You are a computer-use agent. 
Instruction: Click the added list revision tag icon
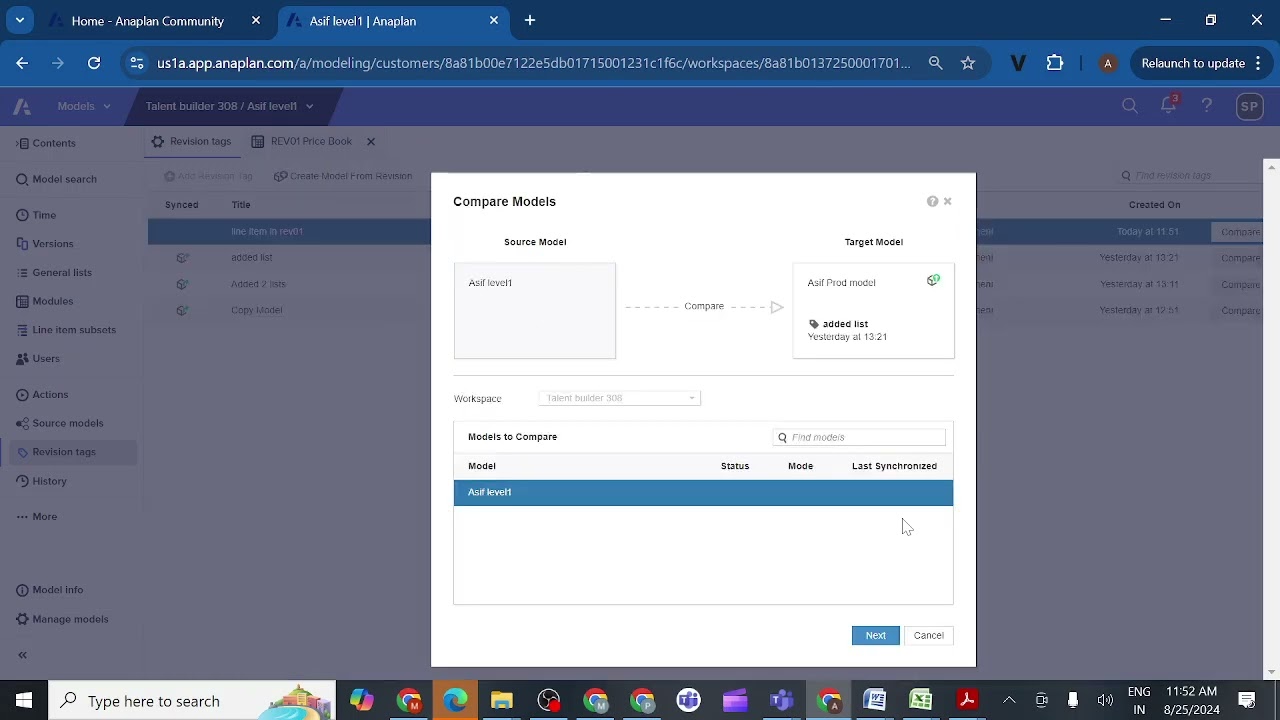[x=813, y=324]
